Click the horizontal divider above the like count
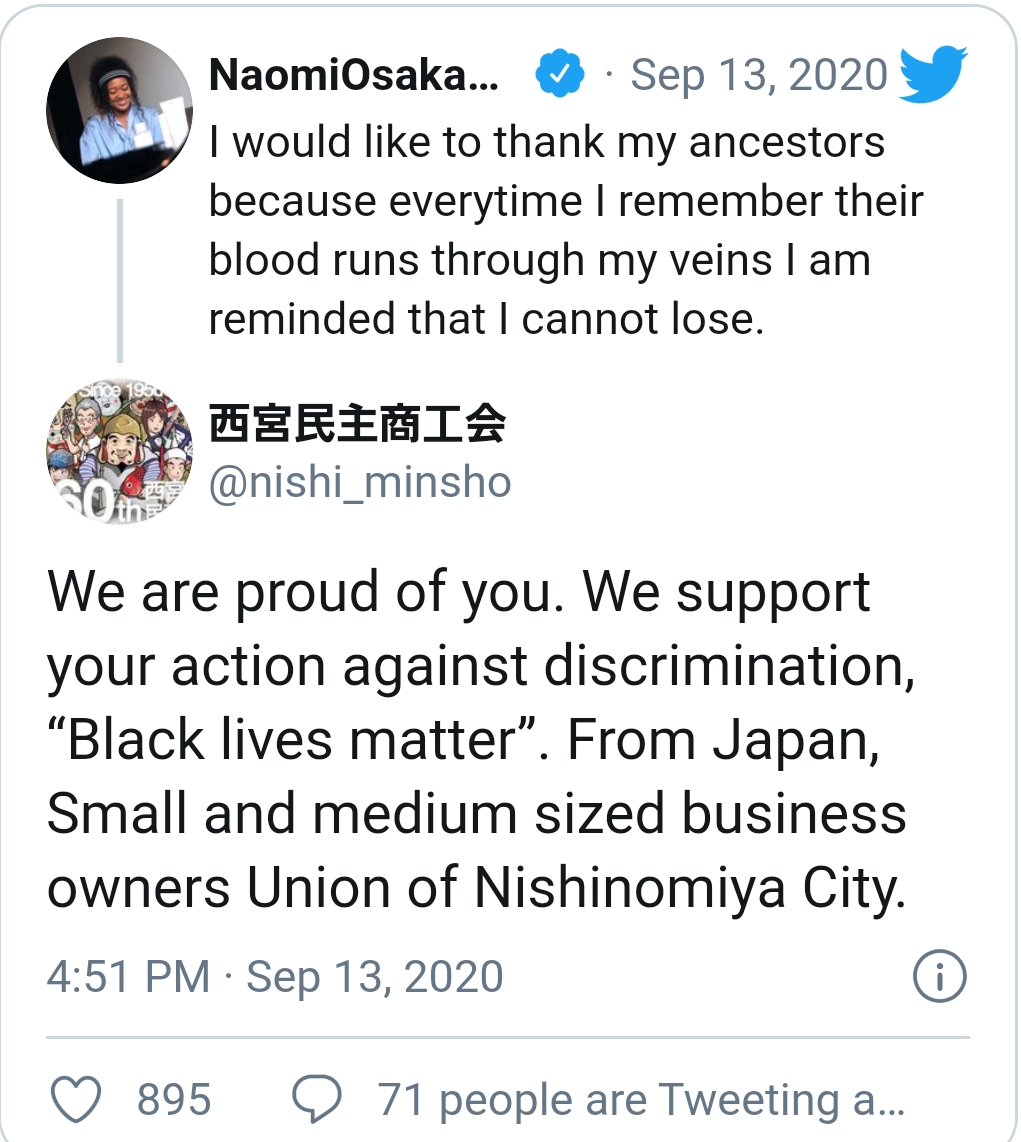 pos(508,1038)
